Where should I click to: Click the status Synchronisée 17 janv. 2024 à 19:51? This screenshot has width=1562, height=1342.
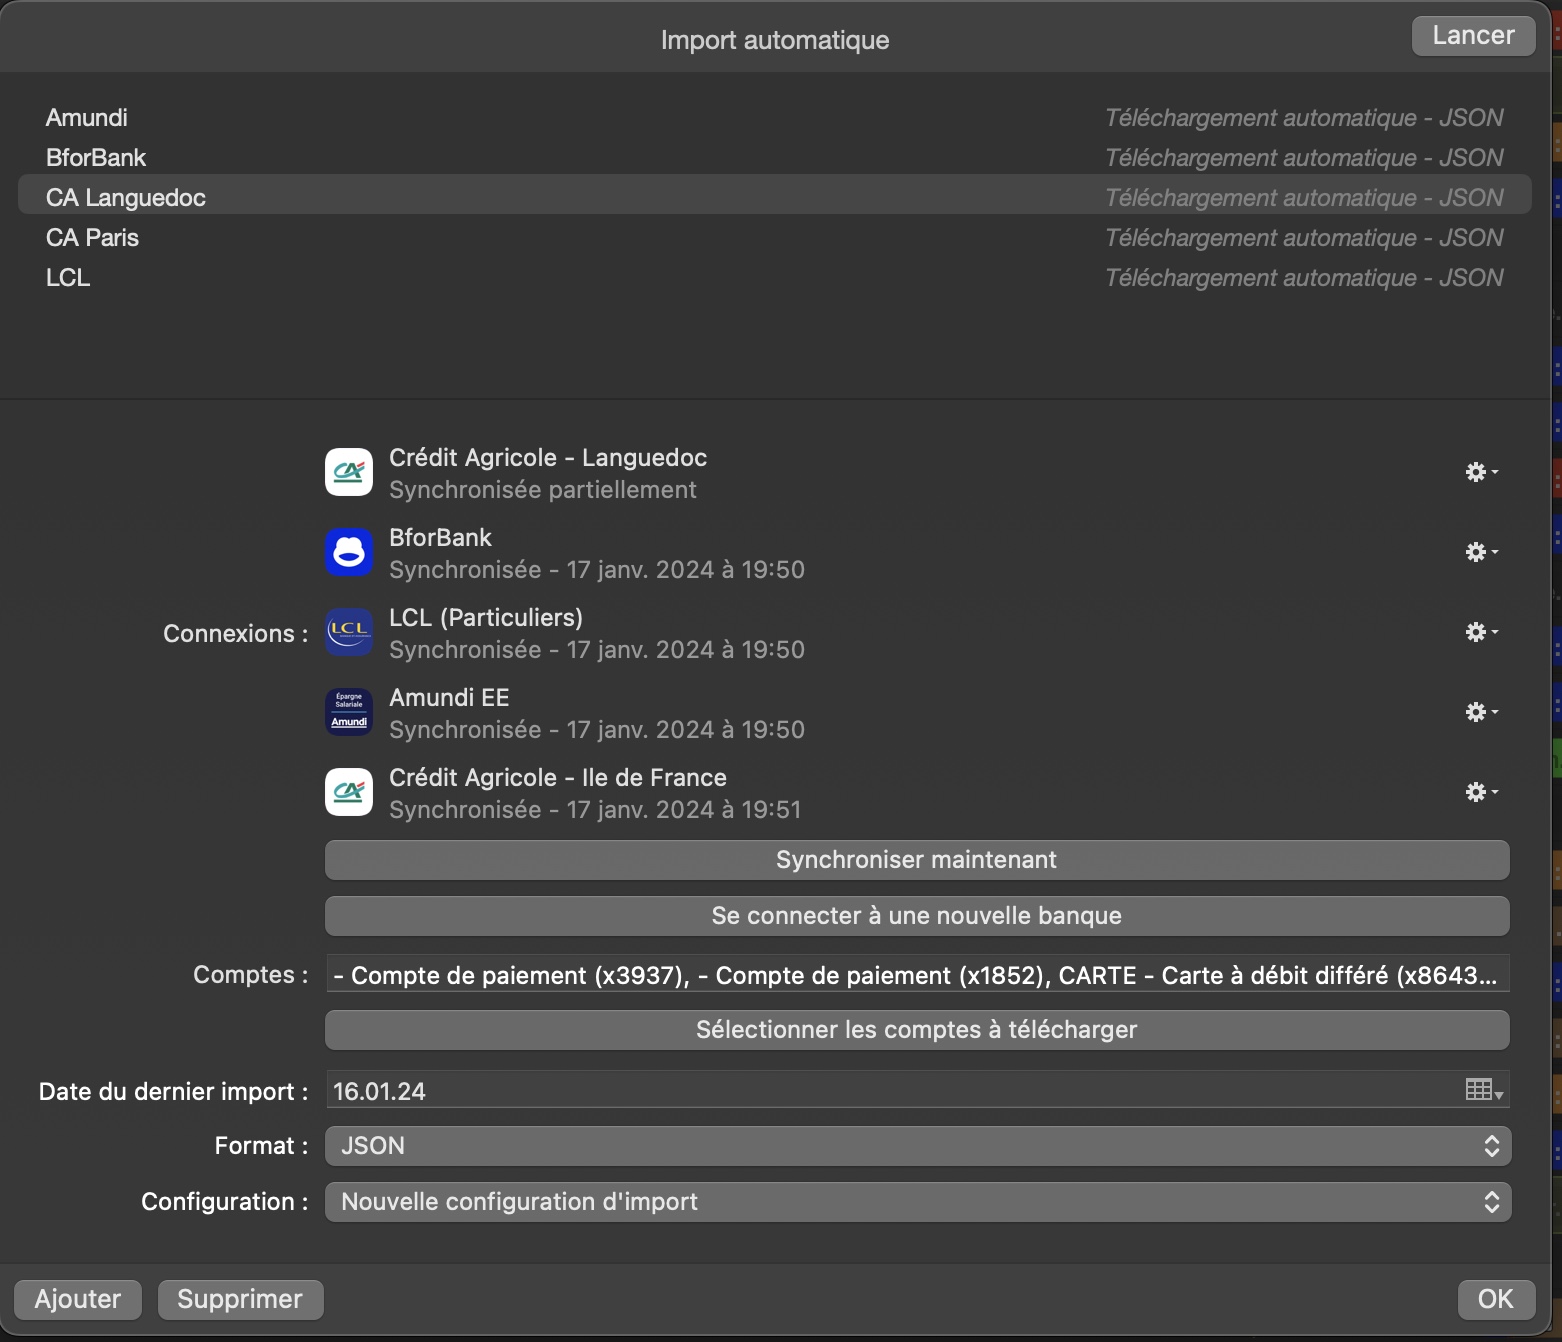pos(595,810)
